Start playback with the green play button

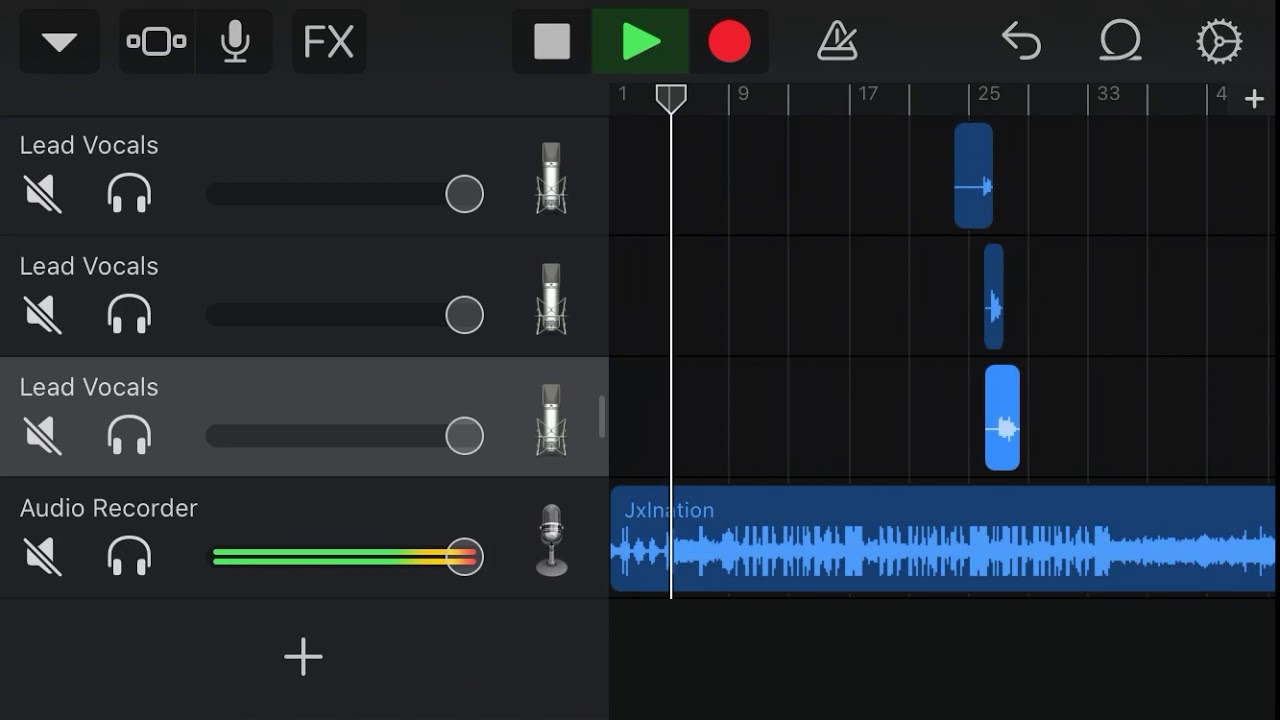coord(641,42)
